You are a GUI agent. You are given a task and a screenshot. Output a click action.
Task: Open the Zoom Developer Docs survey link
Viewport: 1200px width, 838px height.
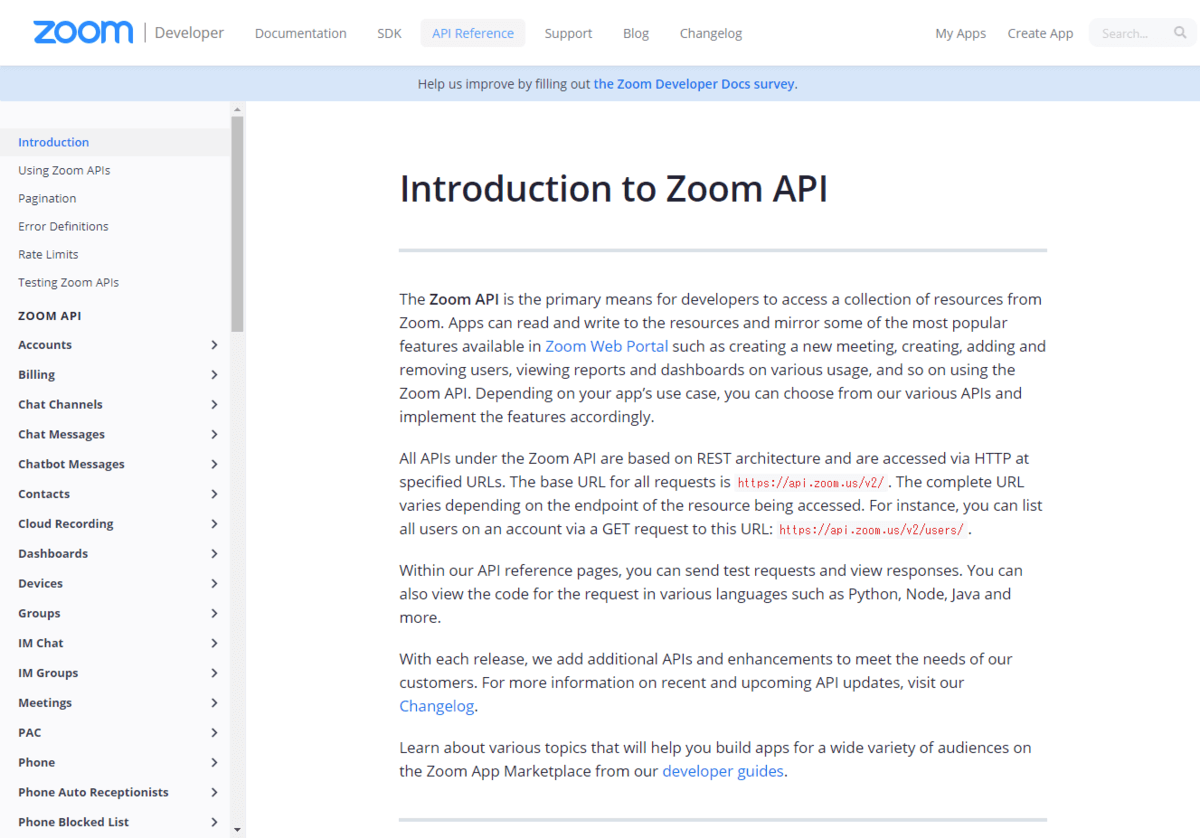click(x=695, y=84)
